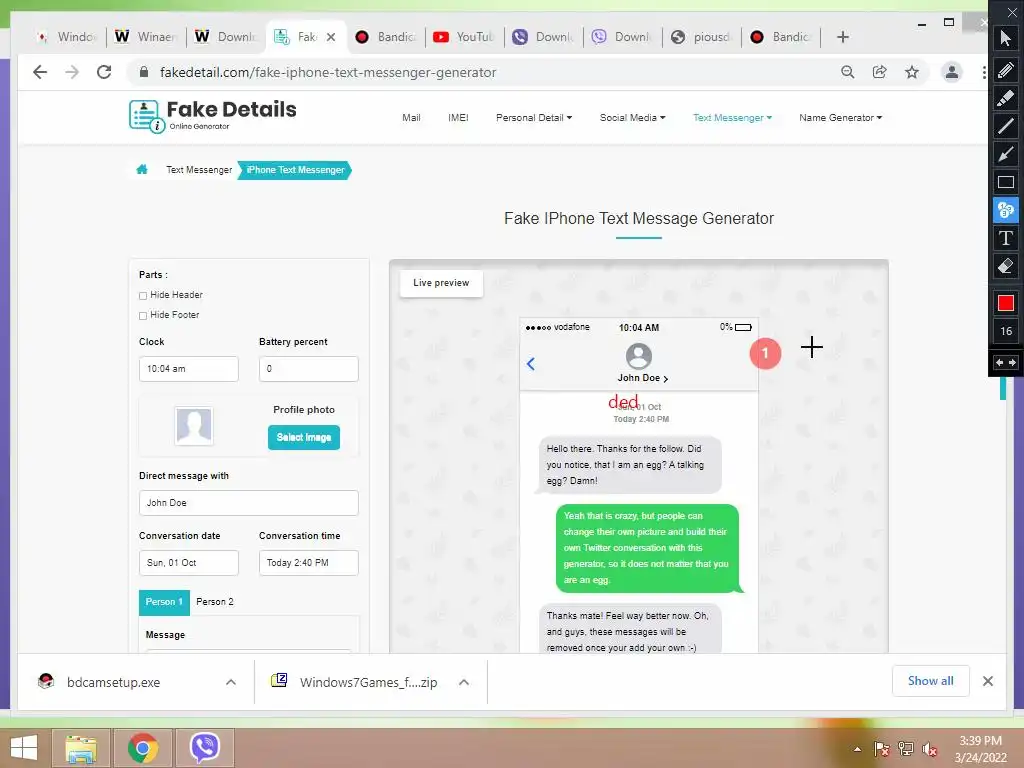Go back with browser back arrow
The image size is (1024, 768).
click(x=40, y=72)
